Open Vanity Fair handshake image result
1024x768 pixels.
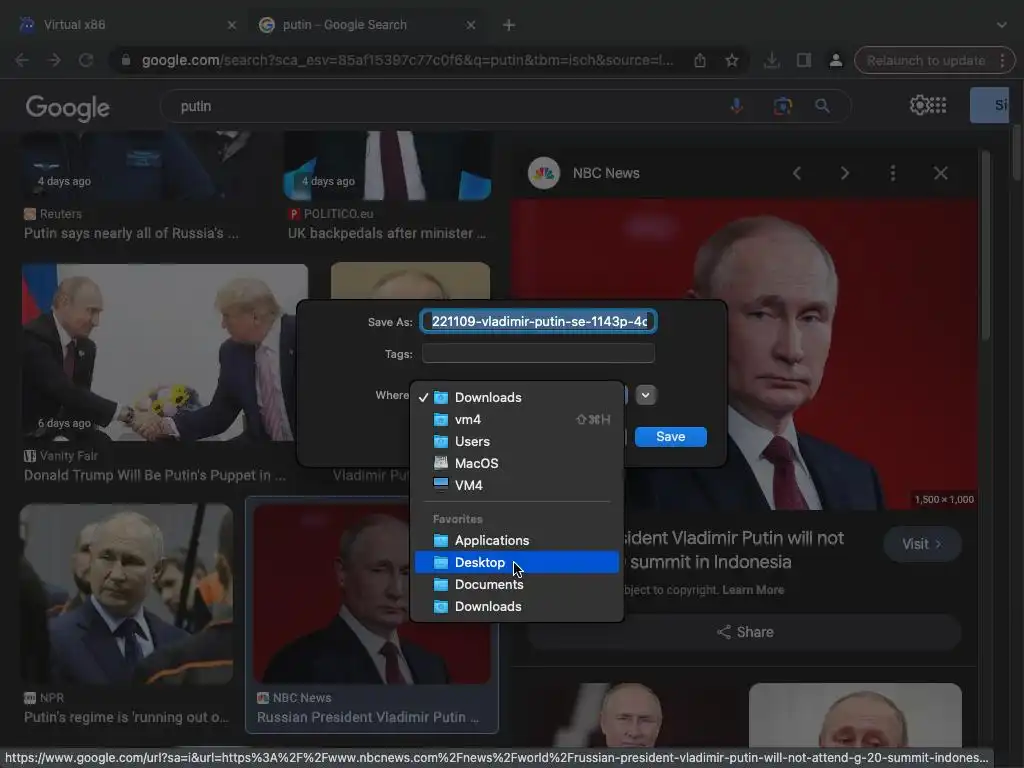pos(165,352)
